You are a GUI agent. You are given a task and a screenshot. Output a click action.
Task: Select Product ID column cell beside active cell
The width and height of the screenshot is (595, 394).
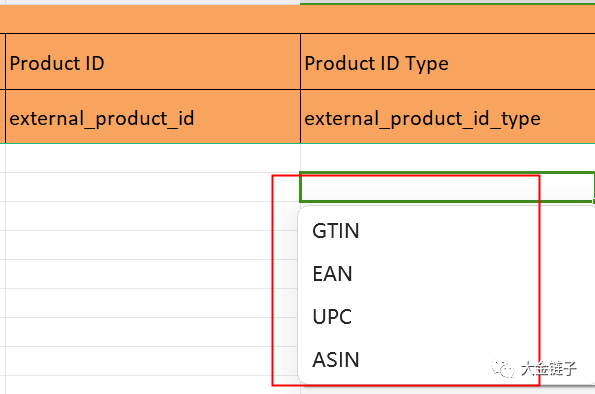click(x=153, y=187)
